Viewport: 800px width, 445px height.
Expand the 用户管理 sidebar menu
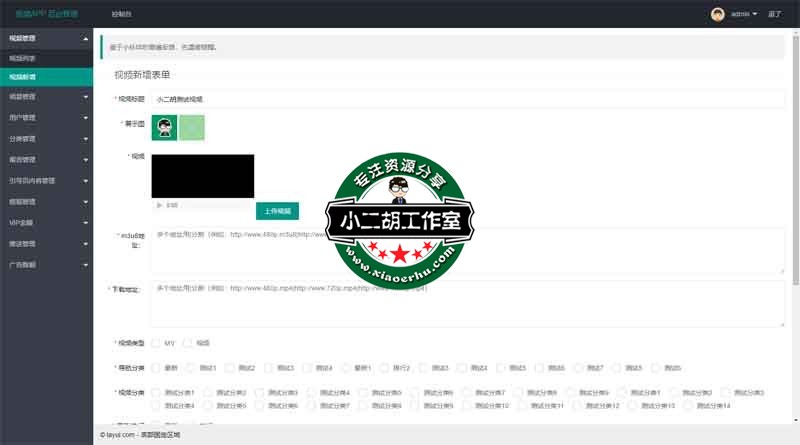45,118
